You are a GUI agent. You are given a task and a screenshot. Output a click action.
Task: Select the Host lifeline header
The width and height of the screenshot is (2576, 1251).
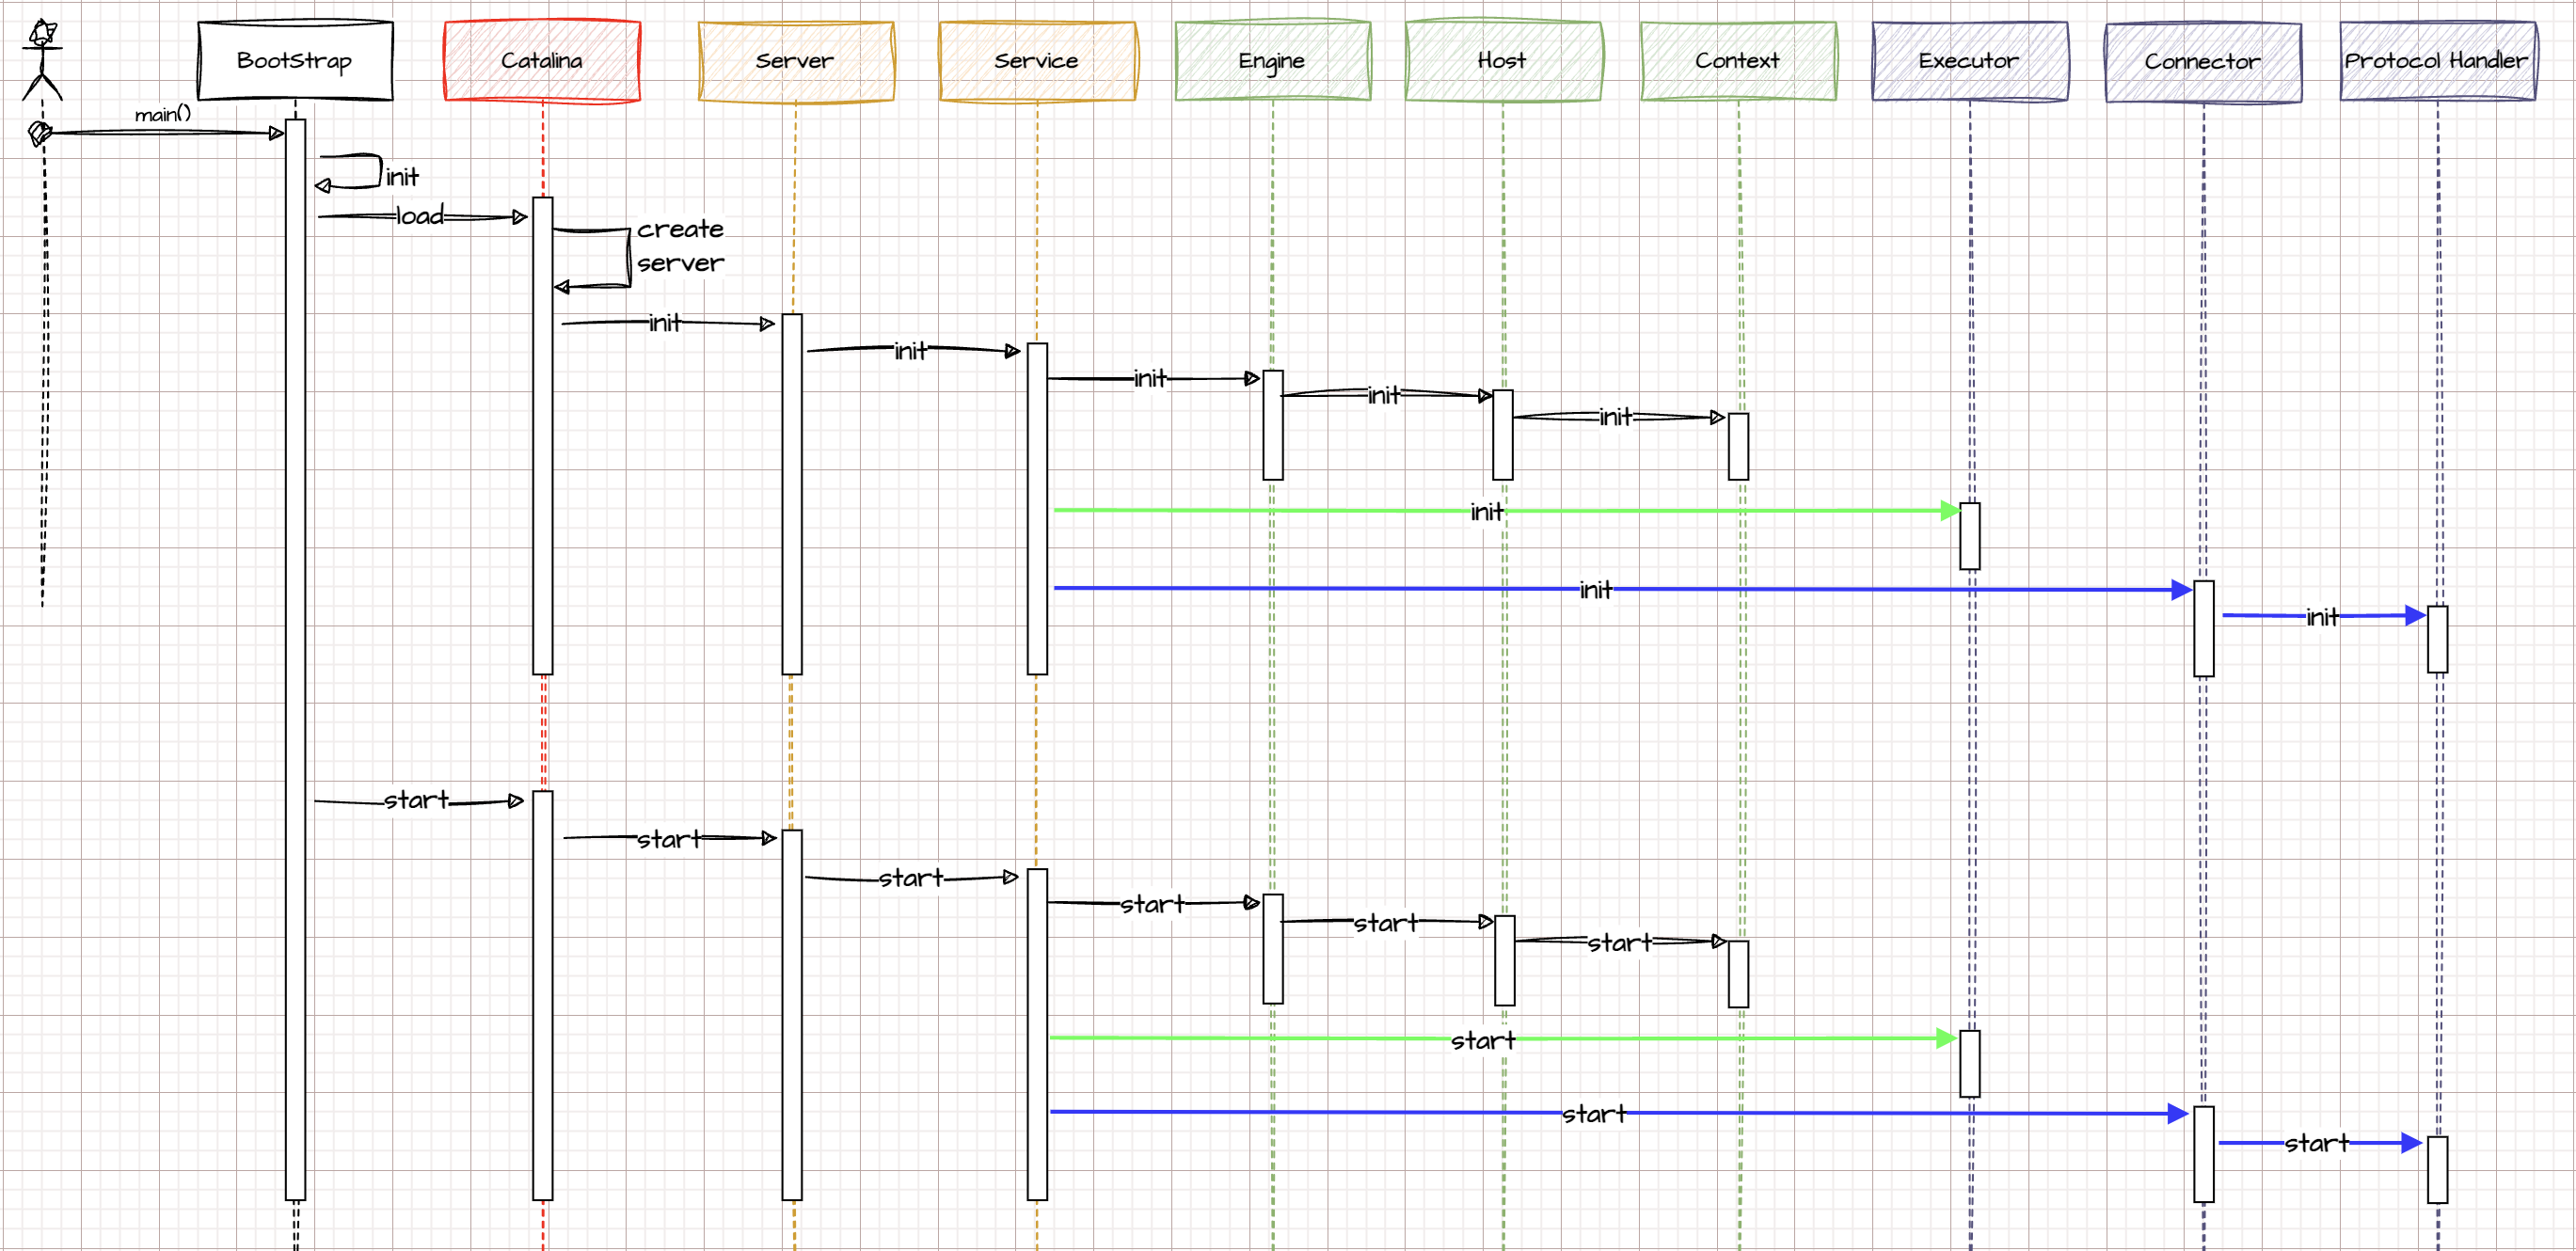1502,61
